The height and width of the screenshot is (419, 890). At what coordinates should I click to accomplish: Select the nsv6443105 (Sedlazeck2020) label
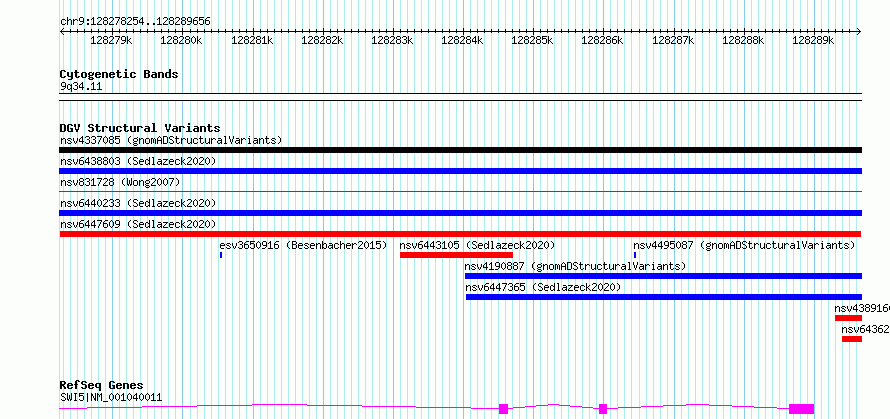(477, 245)
